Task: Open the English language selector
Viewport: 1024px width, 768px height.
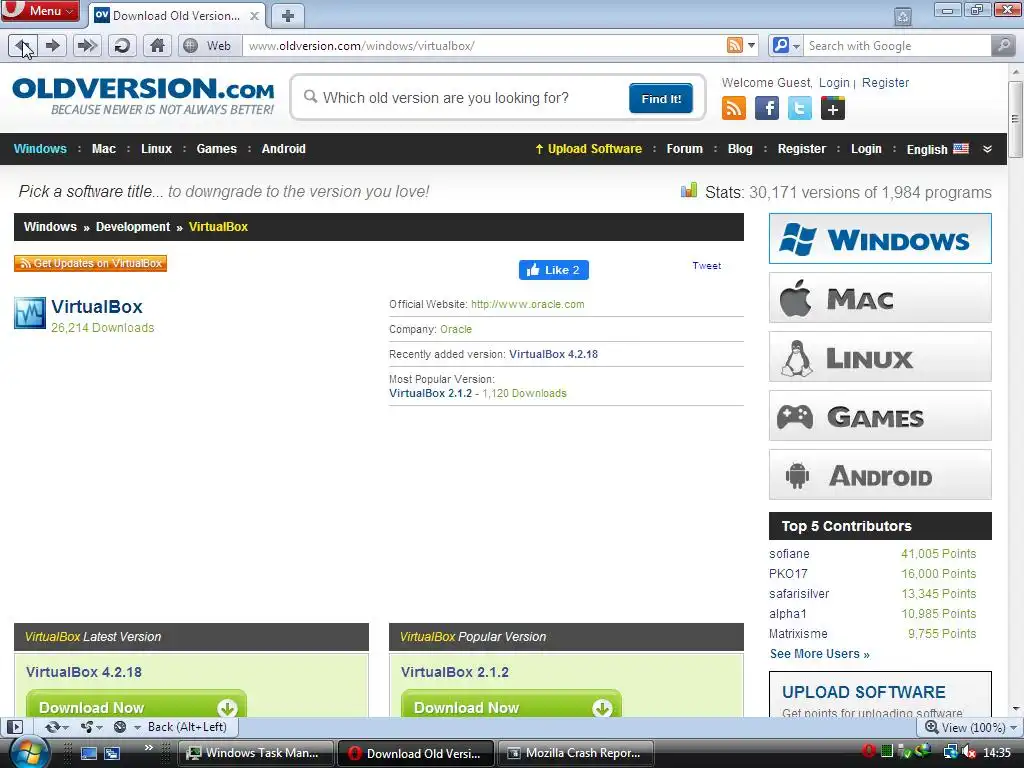Action: tap(937, 149)
